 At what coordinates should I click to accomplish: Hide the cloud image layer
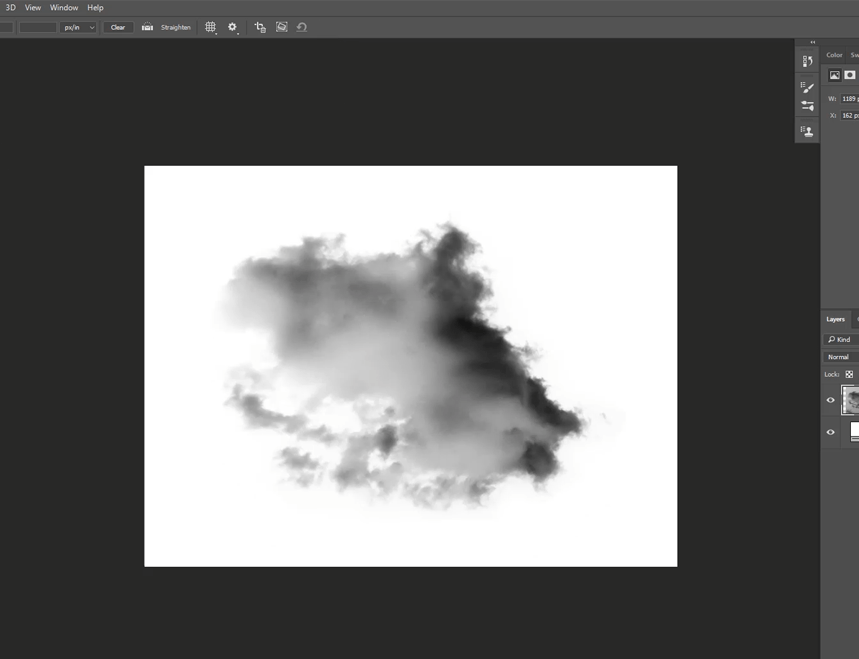point(830,400)
